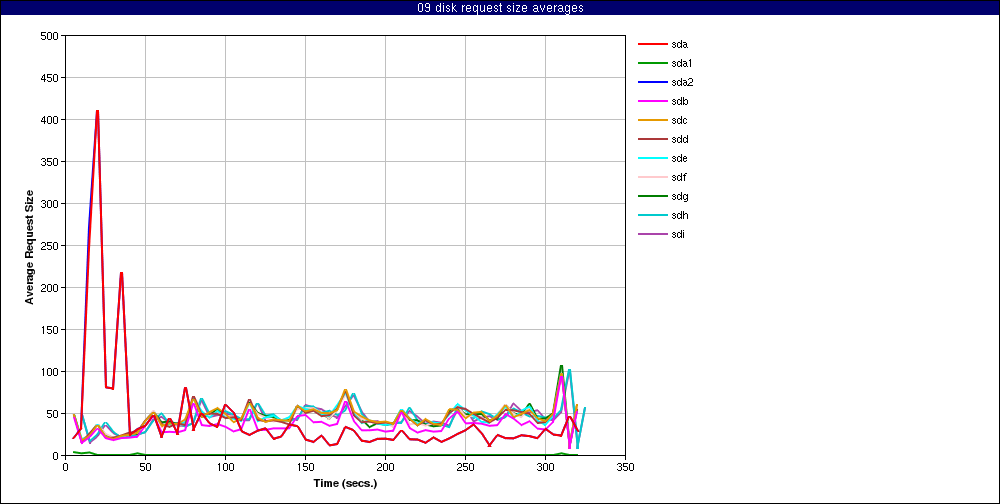Click the 350 x-axis tick value

(626, 467)
